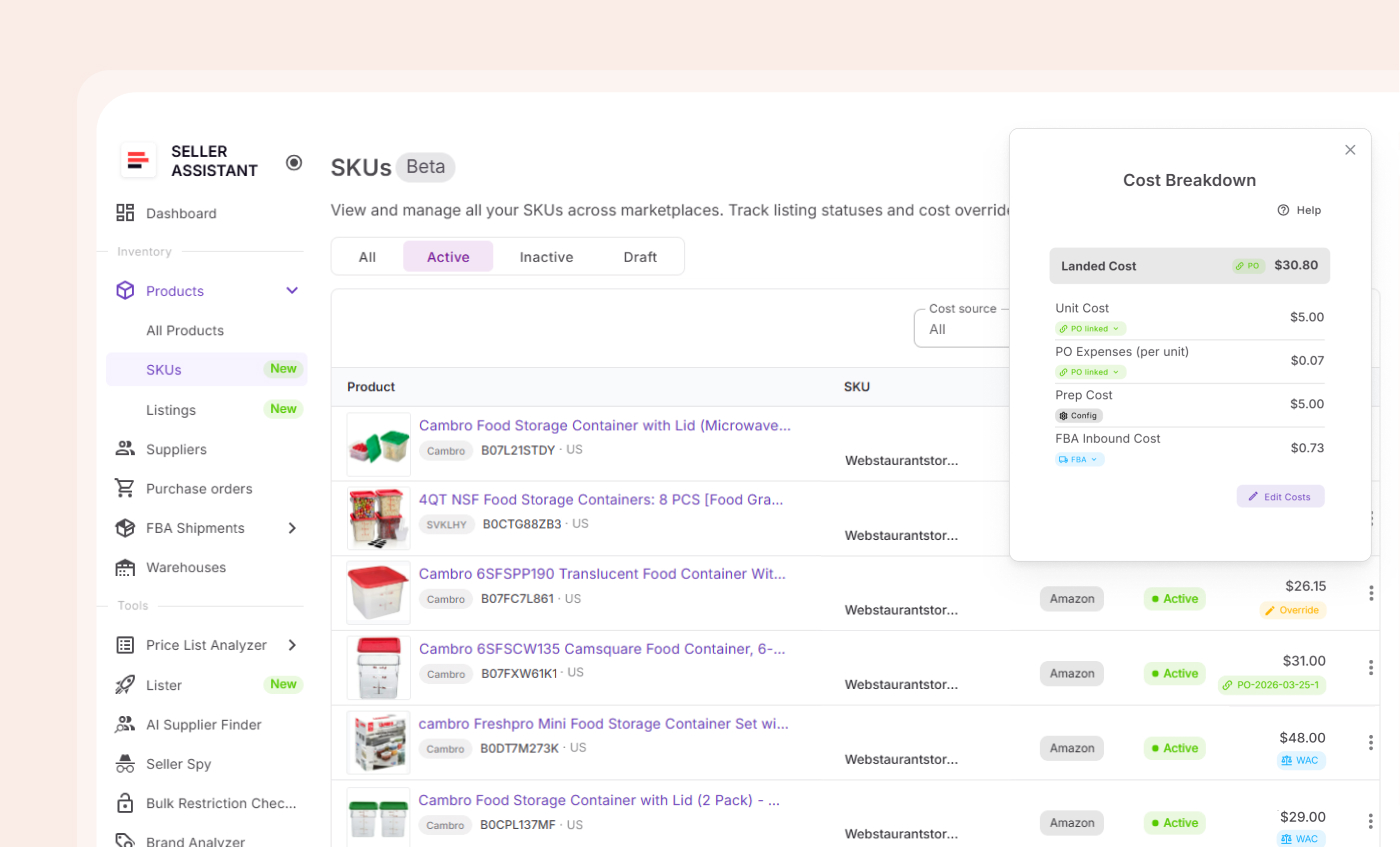Open the AI Supplier Finder icon
1400x847 pixels.
[124, 724]
